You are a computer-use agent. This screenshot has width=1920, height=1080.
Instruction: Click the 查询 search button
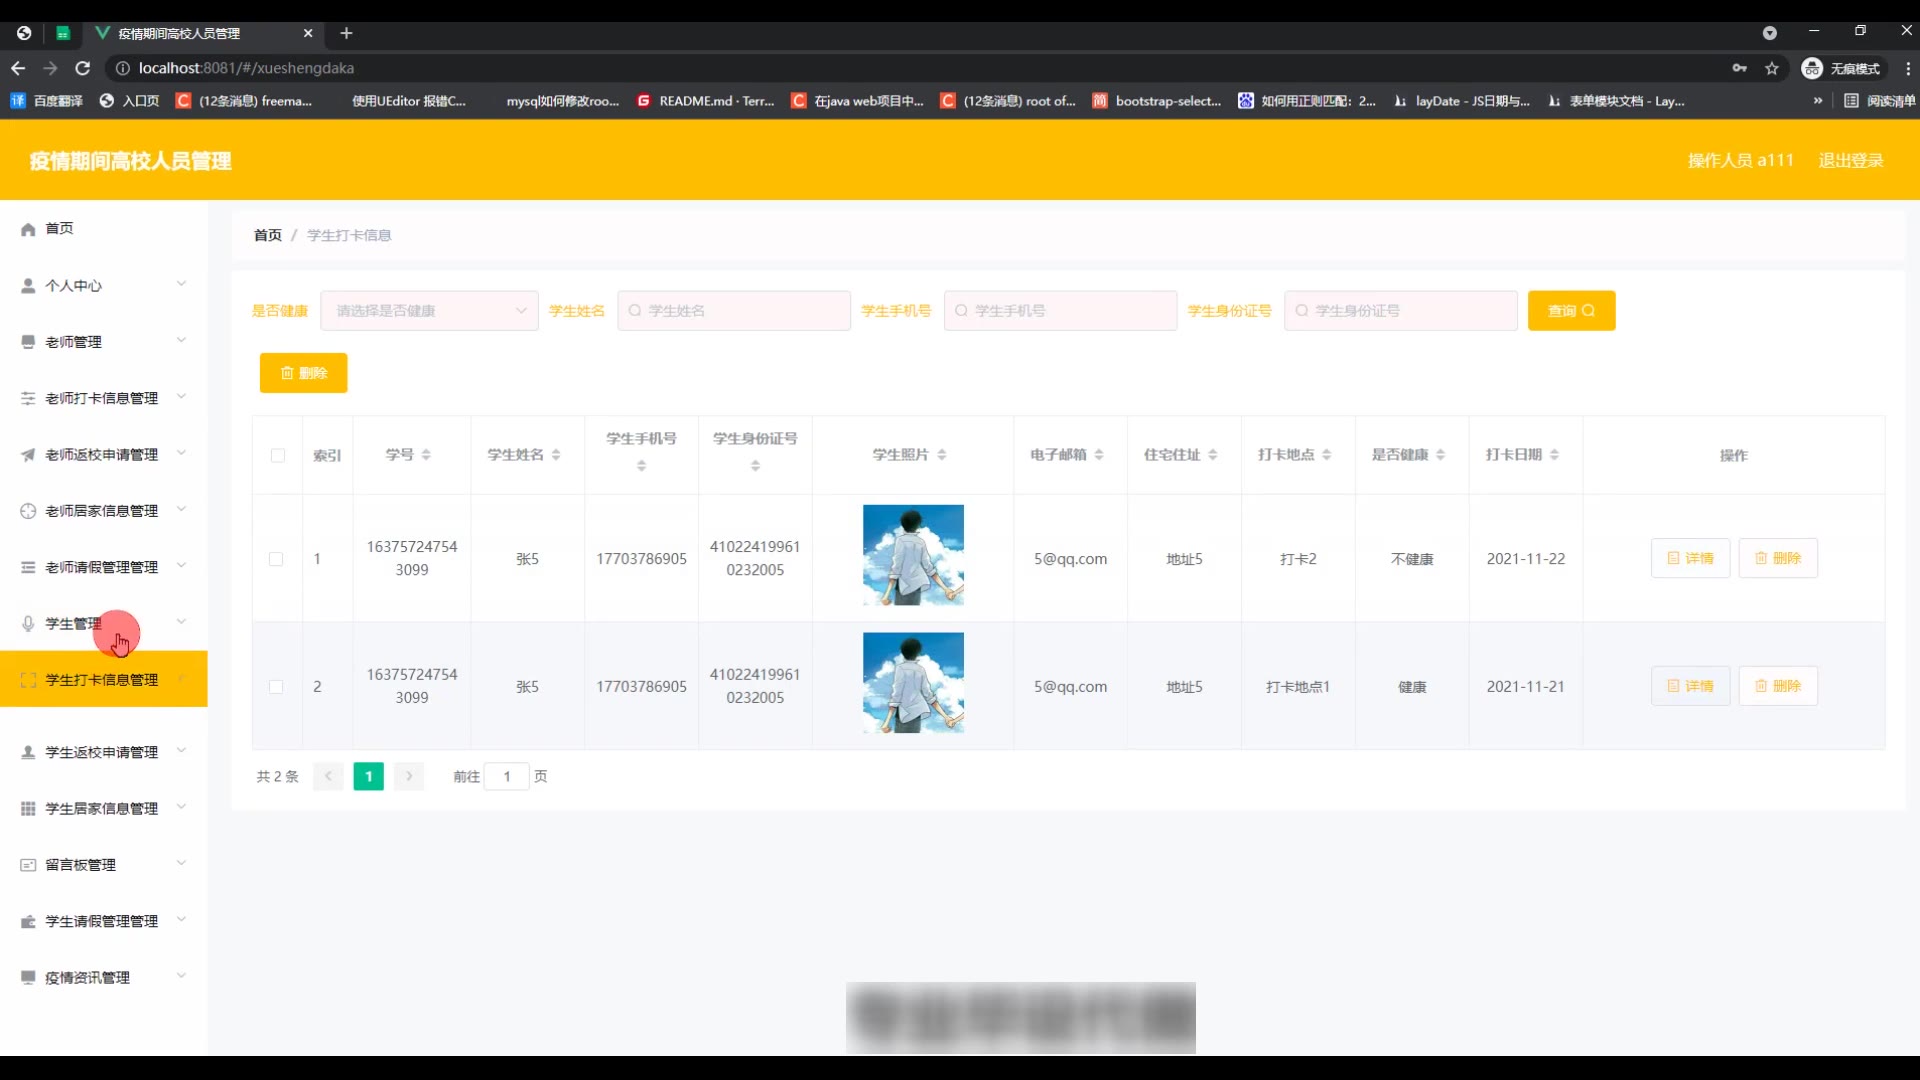point(1570,311)
